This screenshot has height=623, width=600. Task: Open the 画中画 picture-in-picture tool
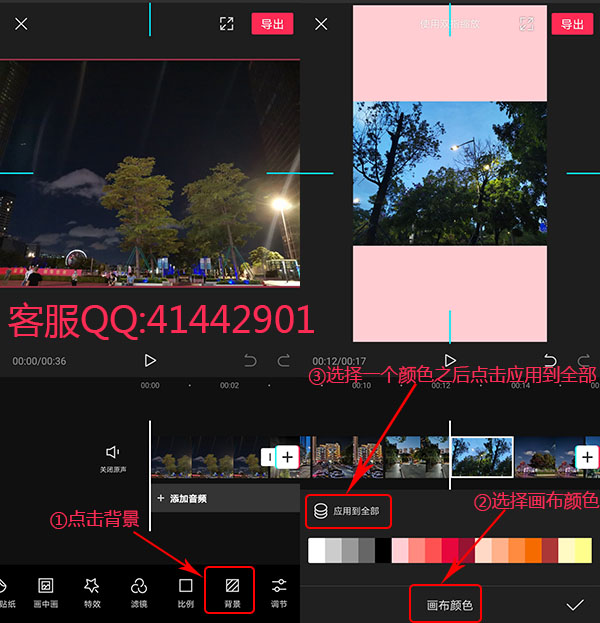(x=46, y=594)
